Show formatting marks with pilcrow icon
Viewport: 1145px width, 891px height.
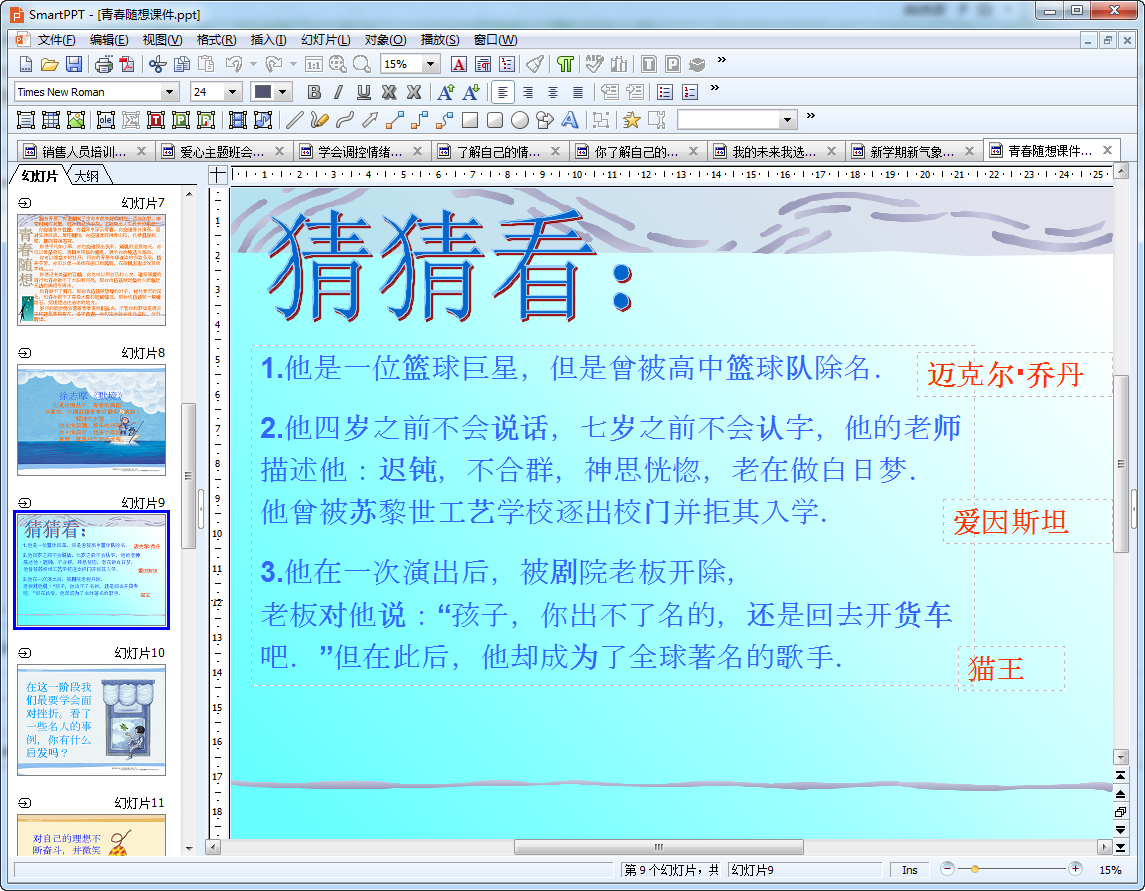pyautogui.click(x=564, y=64)
